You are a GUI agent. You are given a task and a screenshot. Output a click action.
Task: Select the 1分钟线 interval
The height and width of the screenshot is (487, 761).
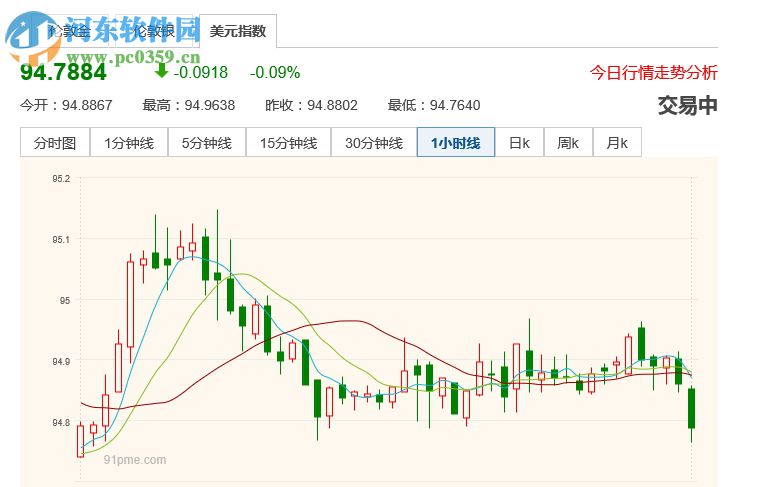tap(129, 143)
